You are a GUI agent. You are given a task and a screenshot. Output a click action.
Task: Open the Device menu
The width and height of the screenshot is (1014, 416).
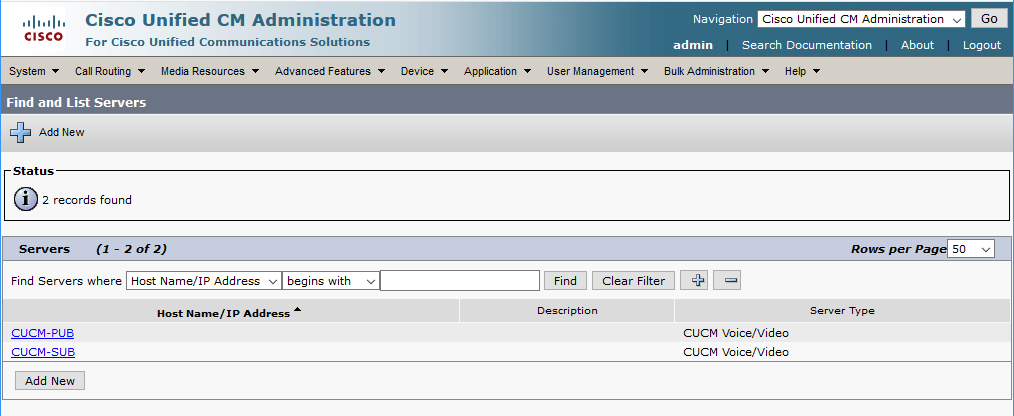coord(424,71)
